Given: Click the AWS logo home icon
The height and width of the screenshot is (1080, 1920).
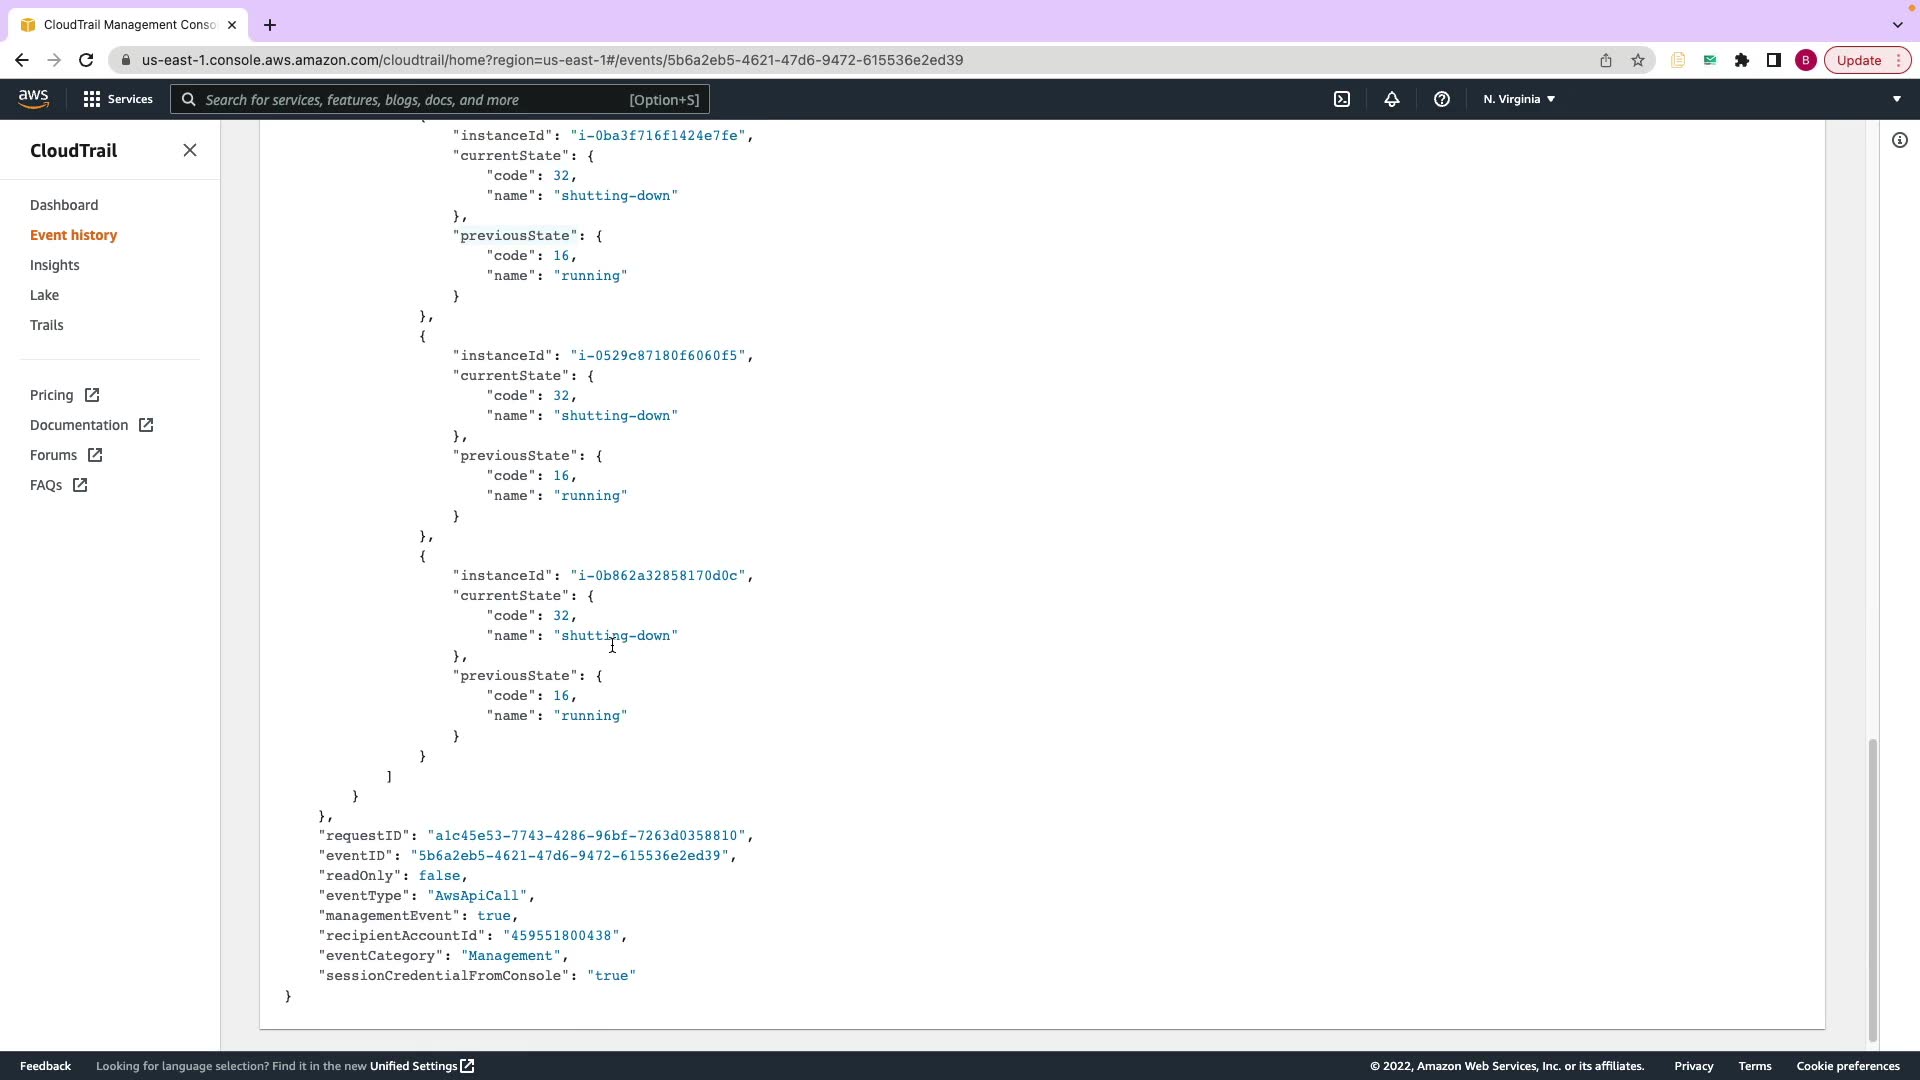Looking at the screenshot, I should pos(33,98).
